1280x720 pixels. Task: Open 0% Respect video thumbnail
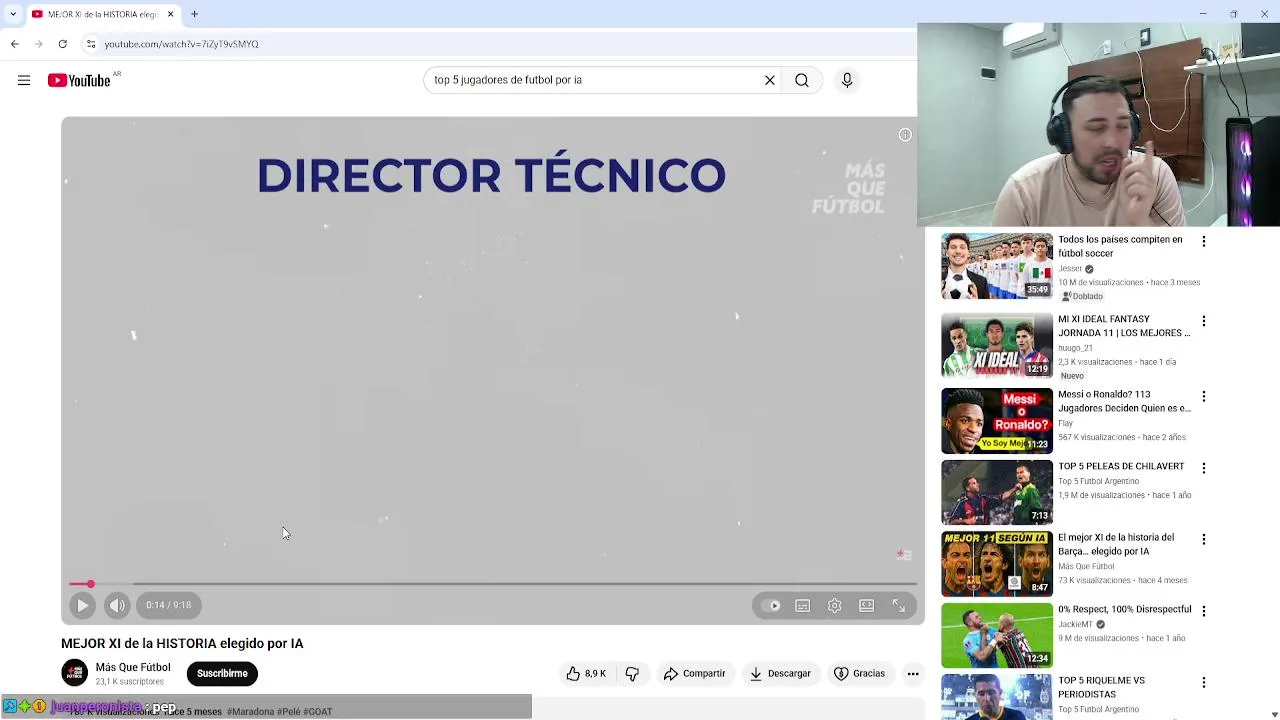pos(997,635)
